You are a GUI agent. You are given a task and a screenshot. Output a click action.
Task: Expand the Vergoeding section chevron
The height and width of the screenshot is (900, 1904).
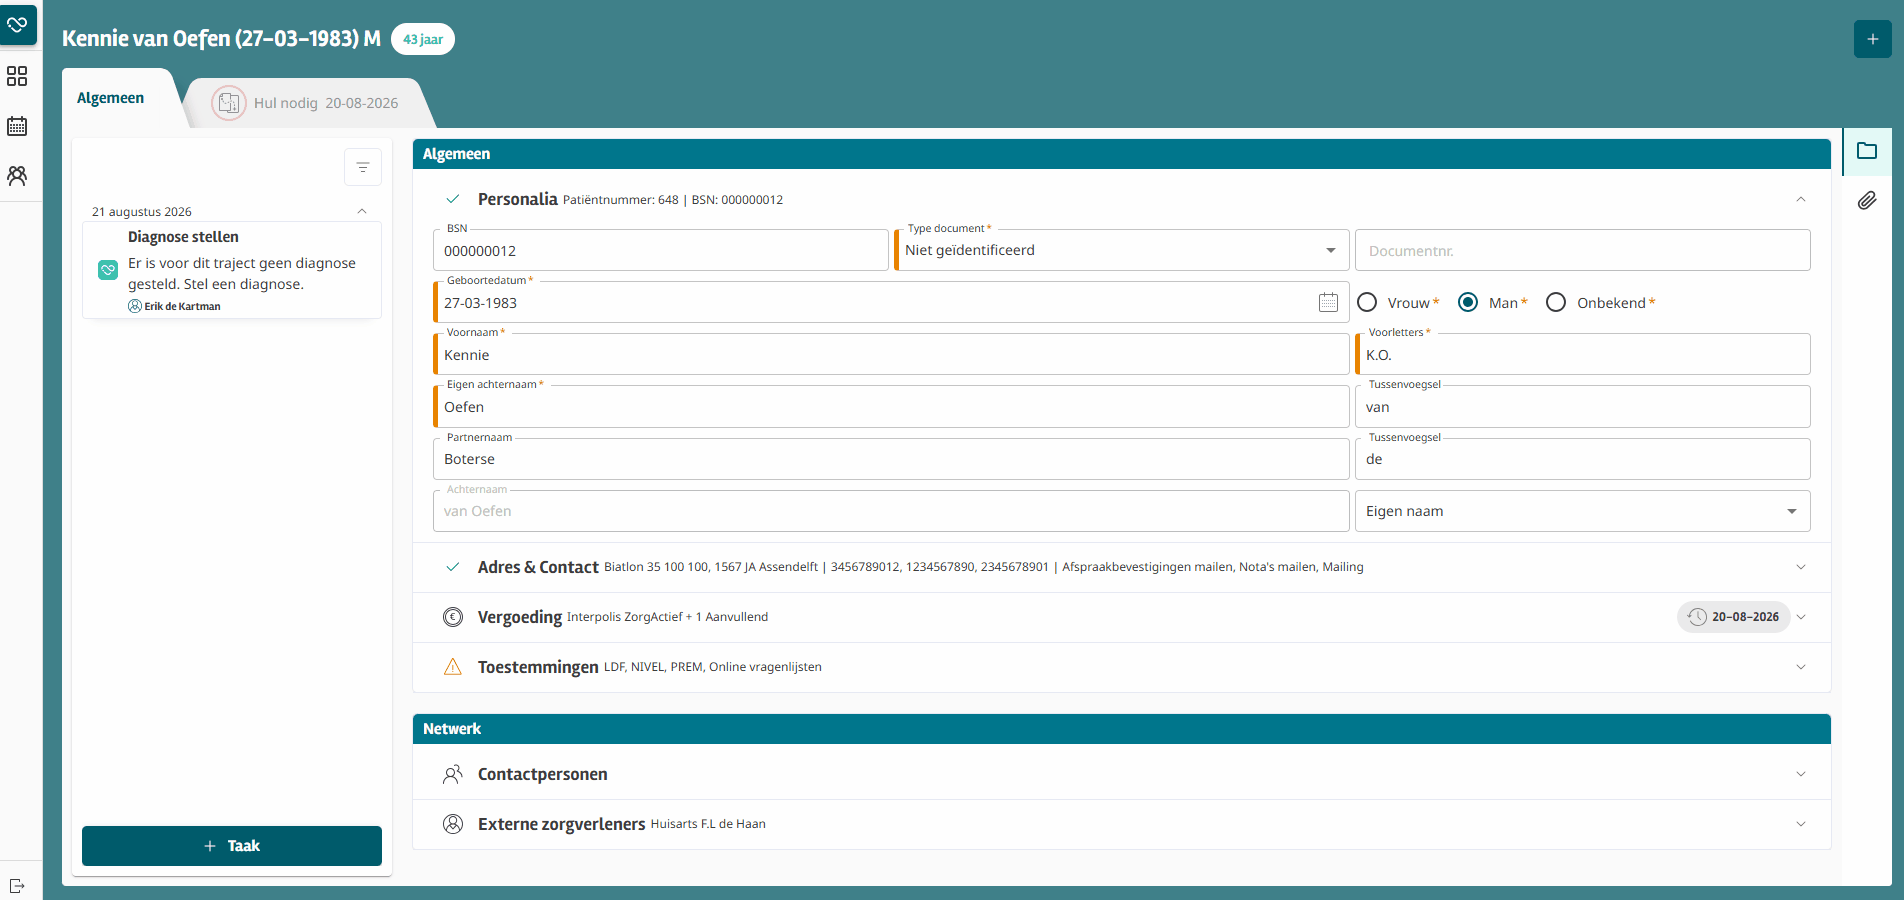click(x=1801, y=617)
